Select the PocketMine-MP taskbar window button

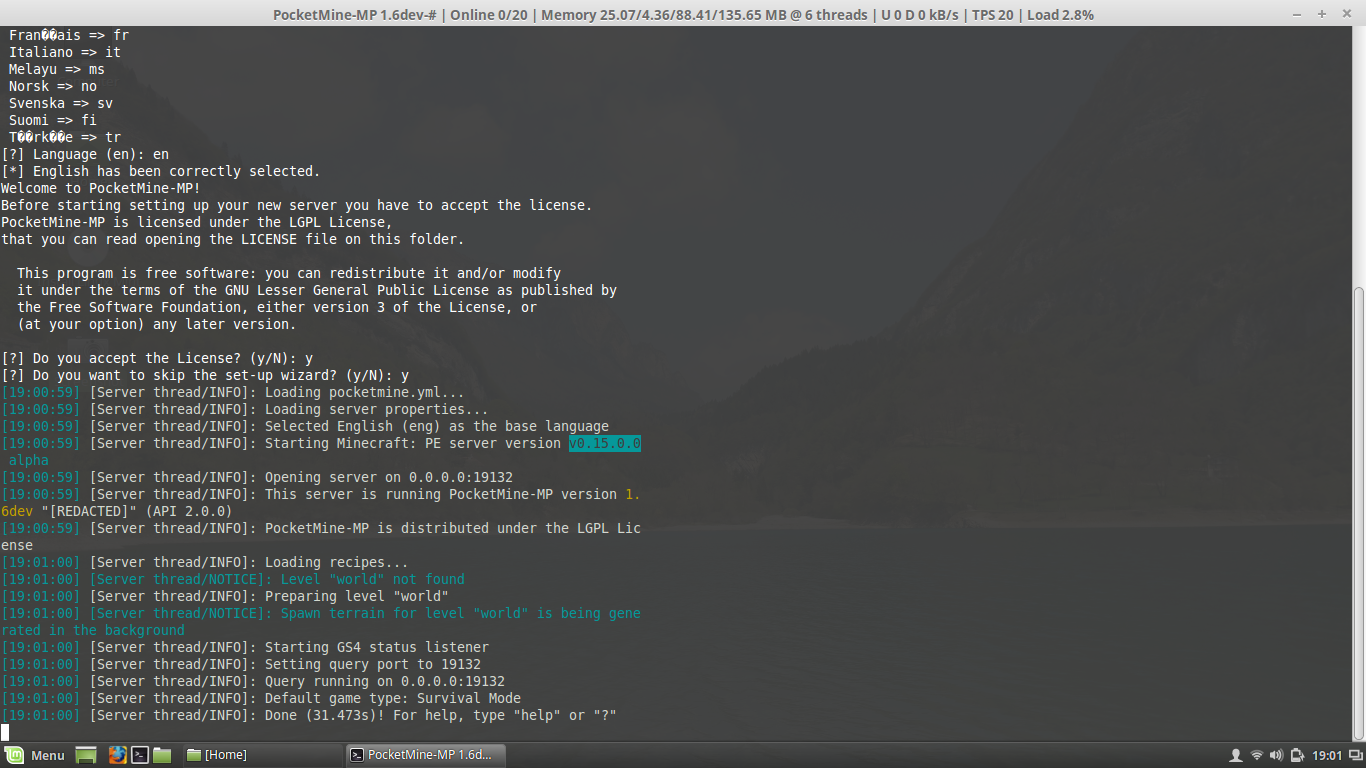[x=426, y=755]
